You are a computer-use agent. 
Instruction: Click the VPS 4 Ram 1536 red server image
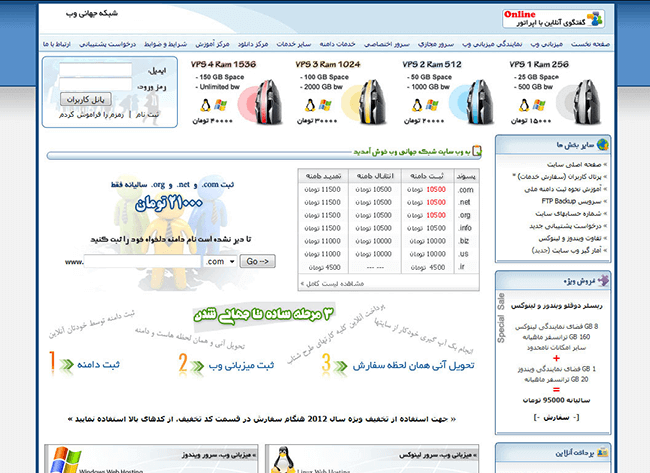[x=268, y=102]
